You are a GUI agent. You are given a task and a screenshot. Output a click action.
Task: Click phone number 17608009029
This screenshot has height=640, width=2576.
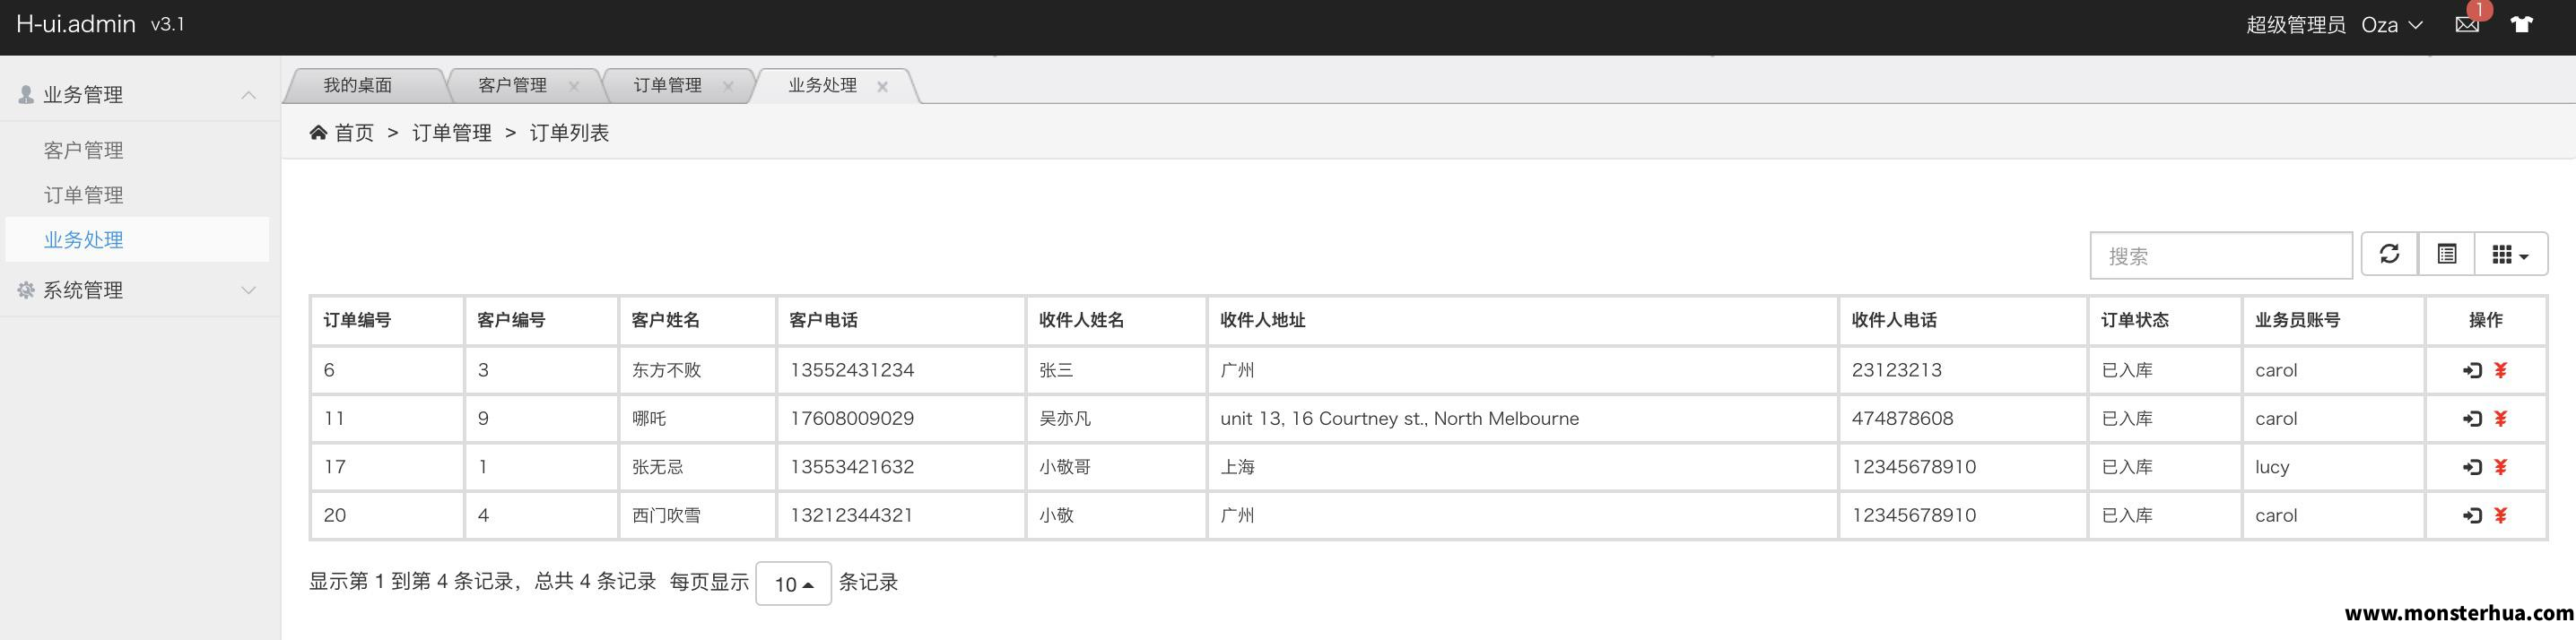(852, 419)
